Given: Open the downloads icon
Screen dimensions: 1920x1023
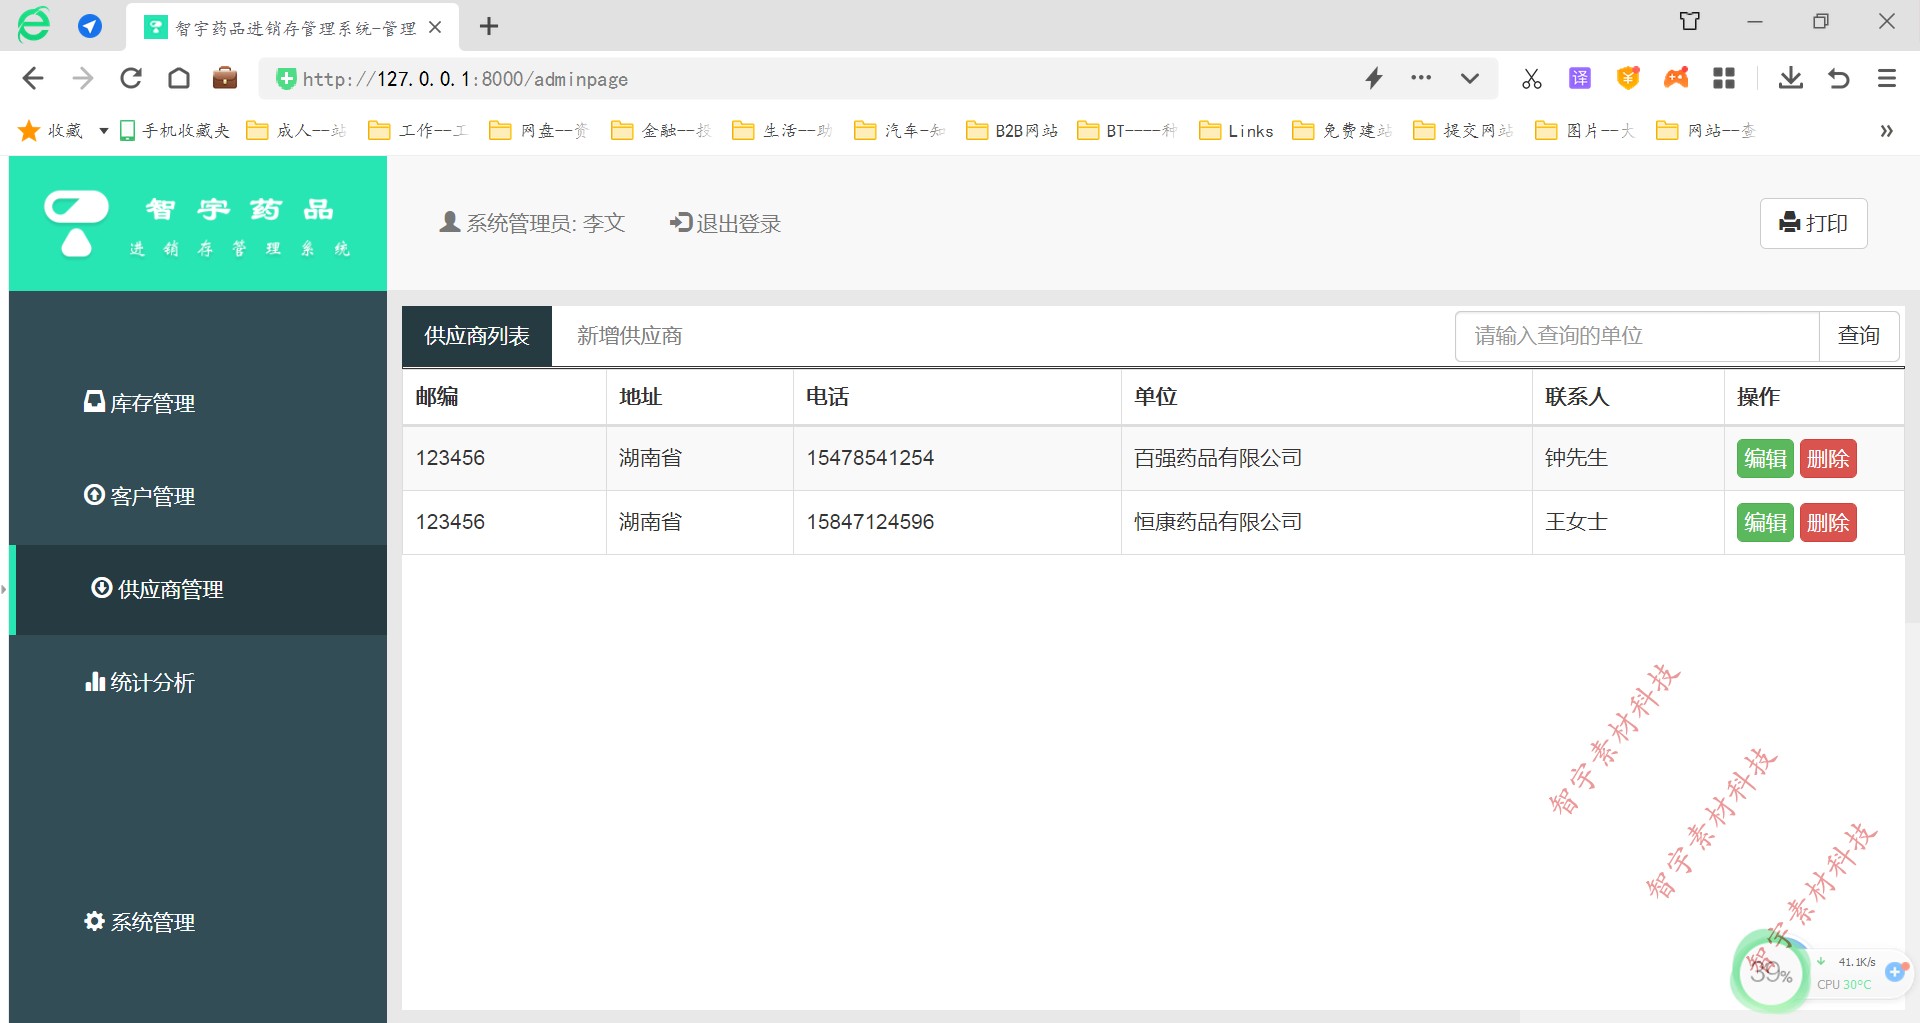Looking at the screenshot, I should point(1790,78).
